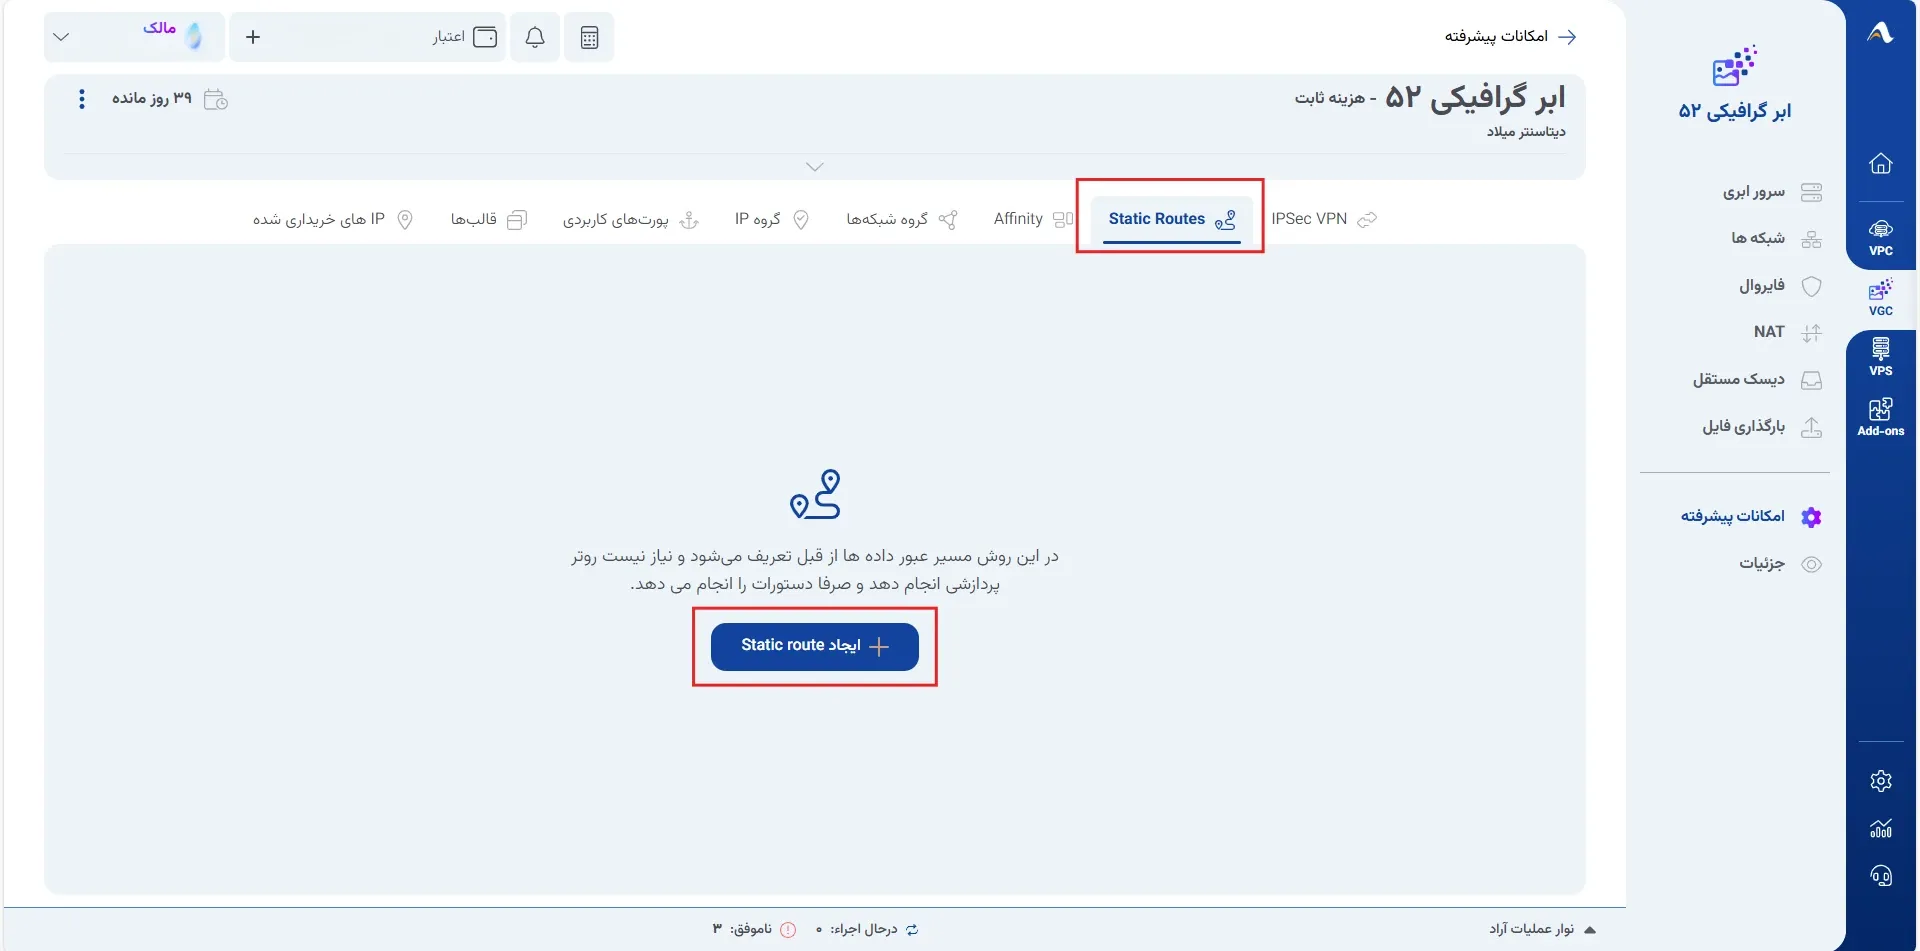Viewport: 1920px width, 951px height.
Task: Open سرور ابری in the sidebar
Action: click(1772, 191)
